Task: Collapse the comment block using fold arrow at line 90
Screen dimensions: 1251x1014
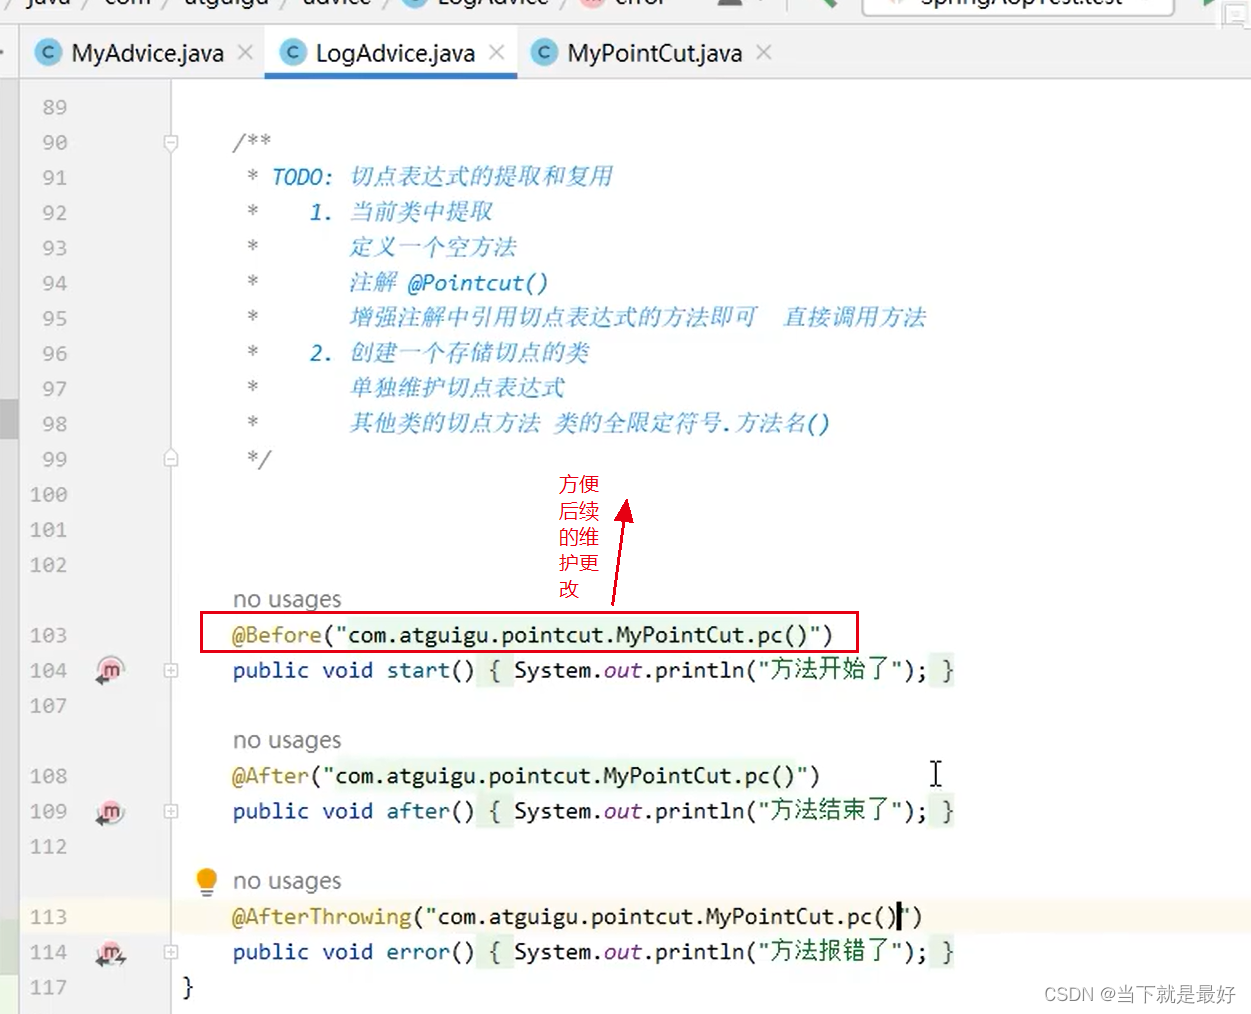Action: pyautogui.click(x=171, y=141)
